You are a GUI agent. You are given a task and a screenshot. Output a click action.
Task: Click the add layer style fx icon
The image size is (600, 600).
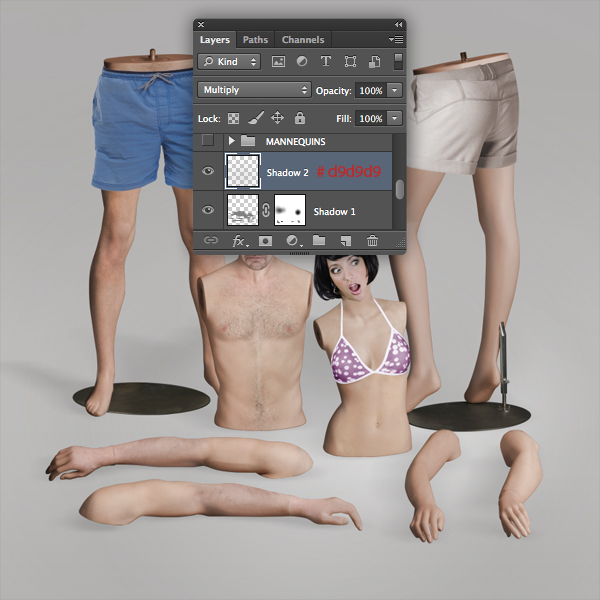point(240,241)
